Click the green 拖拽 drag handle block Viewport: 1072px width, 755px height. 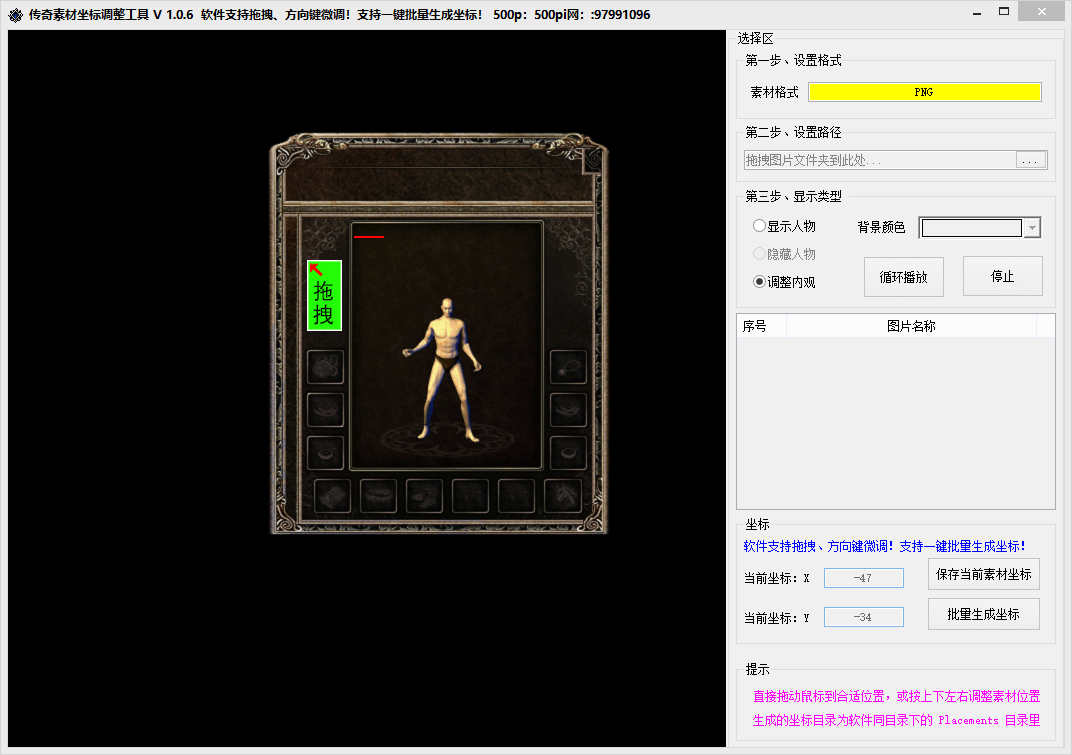(x=324, y=295)
